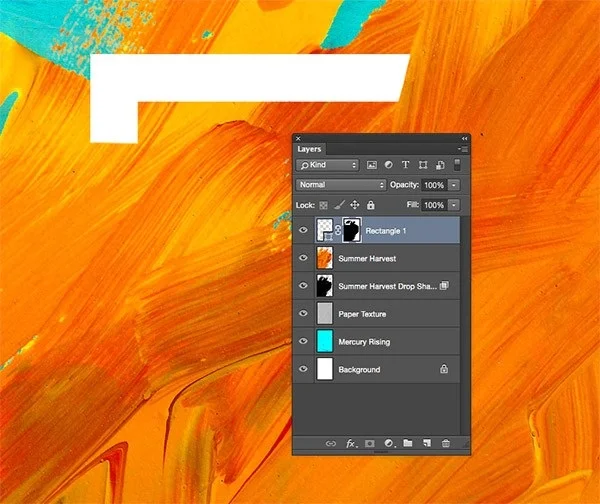Switch to the Layers tab
Screen dimensions: 600x504
(309, 149)
